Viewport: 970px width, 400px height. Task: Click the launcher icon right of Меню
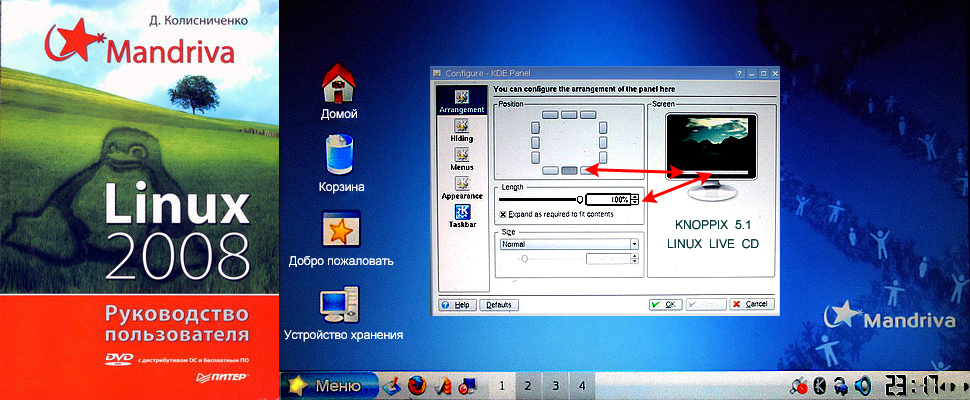(392, 386)
